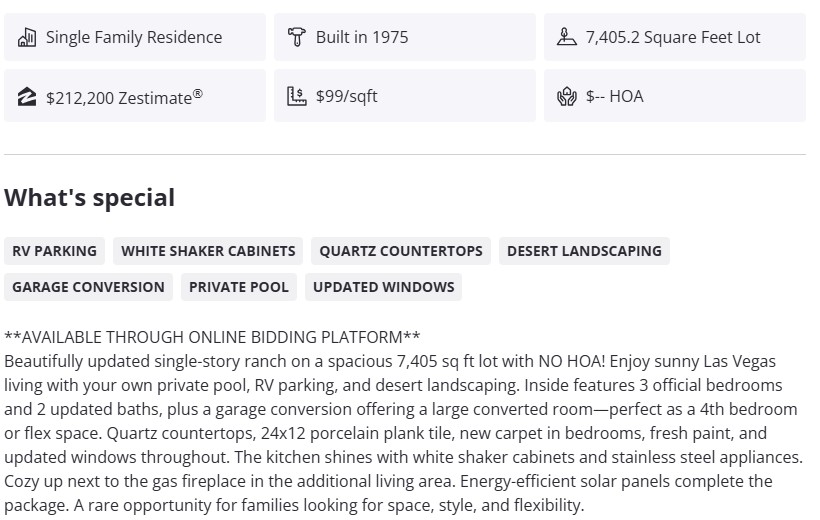Click the What's special heading
Viewport: 820px width, 520px height.
90,198
